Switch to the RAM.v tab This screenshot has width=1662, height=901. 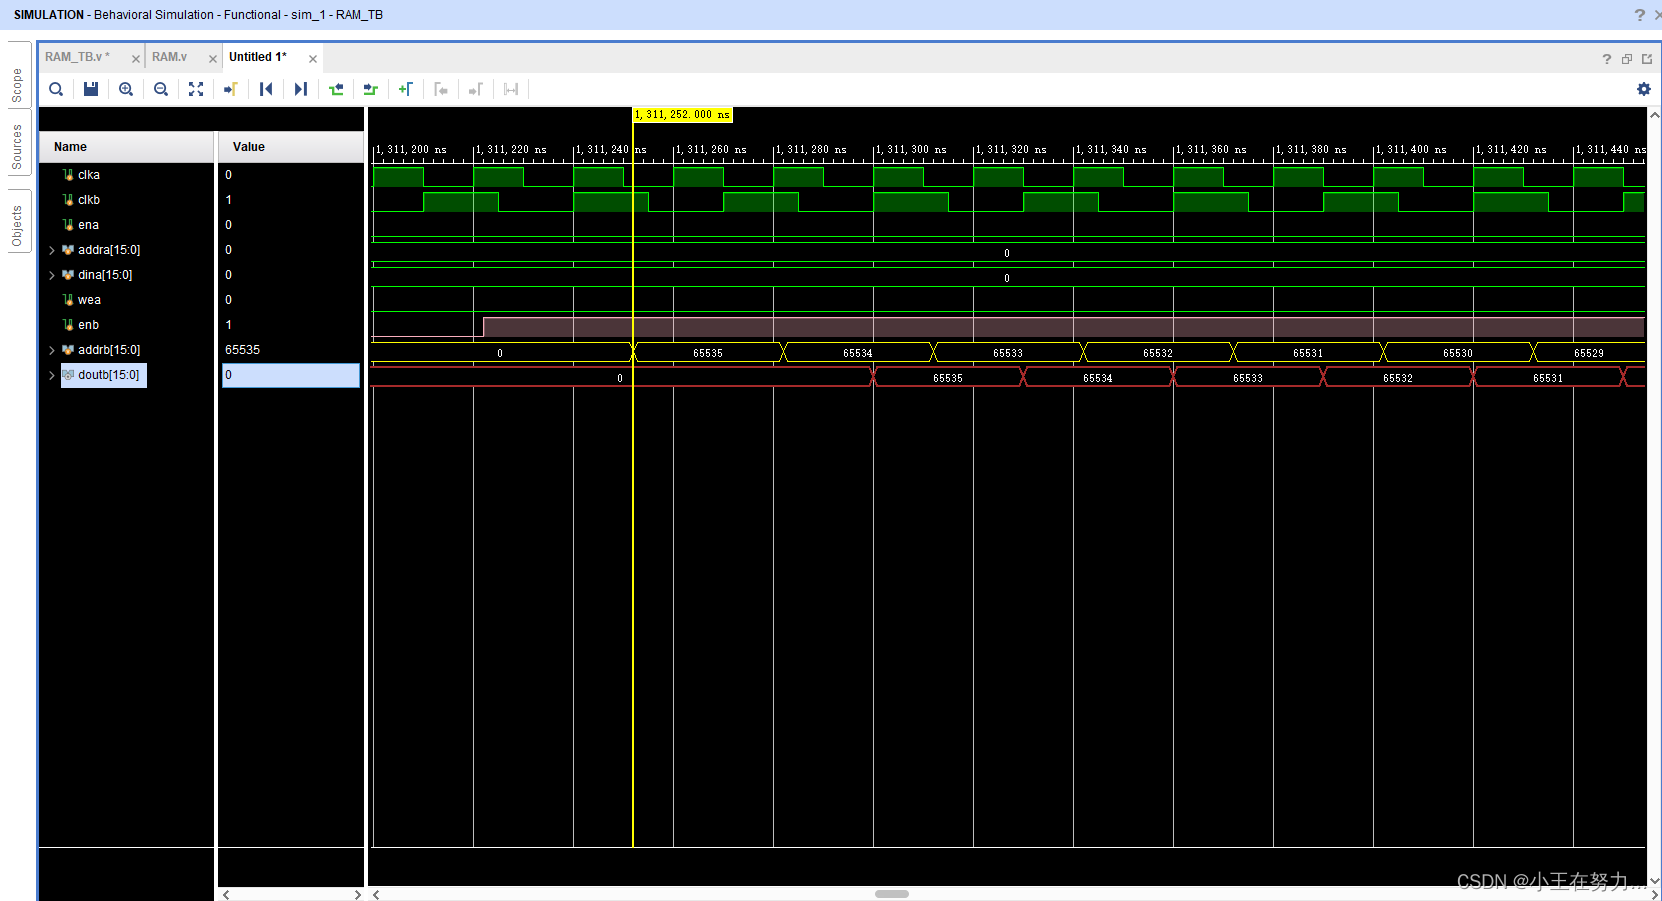click(x=168, y=57)
